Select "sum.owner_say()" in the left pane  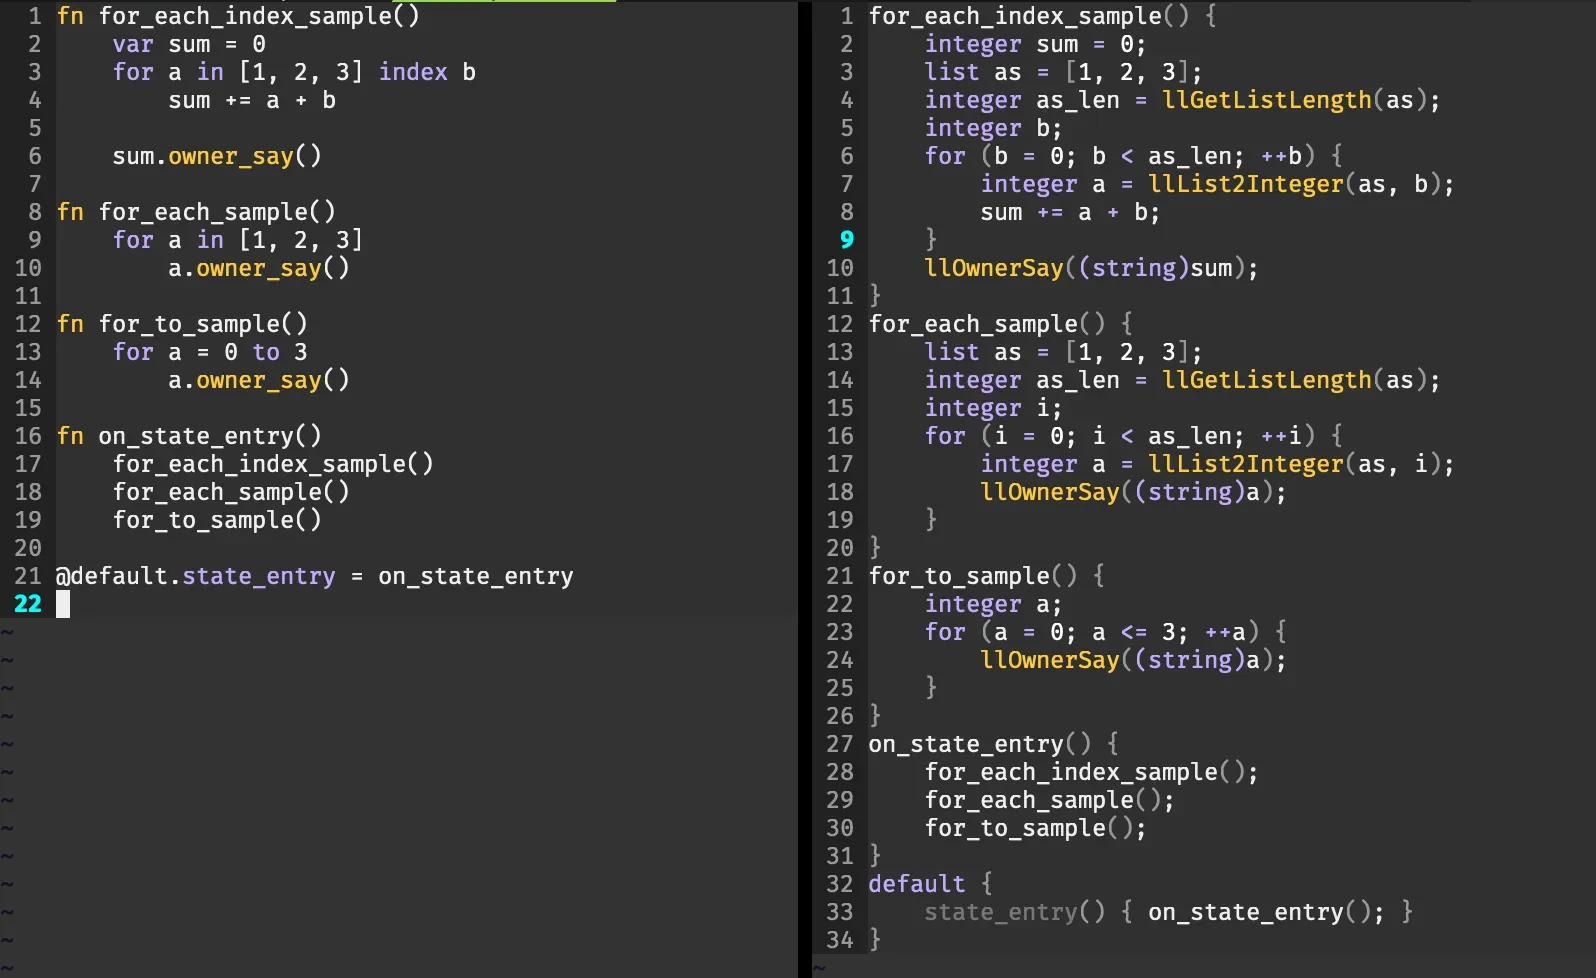[x=217, y=156]
